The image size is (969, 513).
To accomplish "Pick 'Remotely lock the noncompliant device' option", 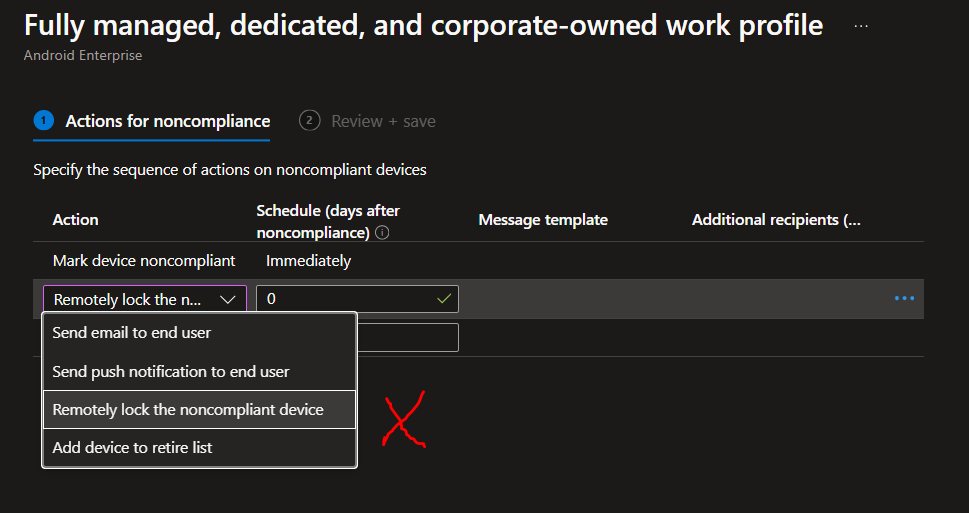I will (188, 409).
